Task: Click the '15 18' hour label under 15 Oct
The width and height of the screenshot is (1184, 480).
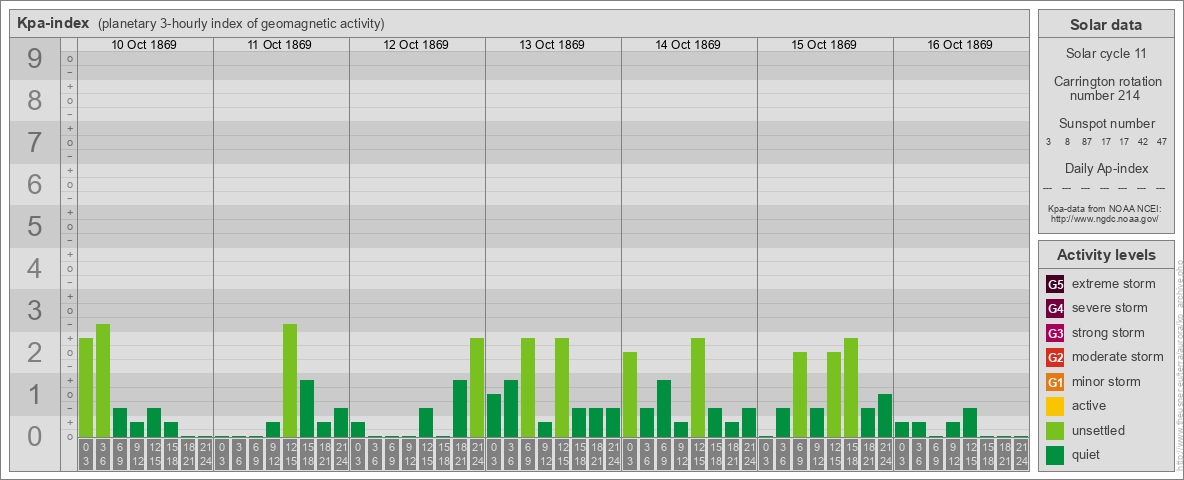Action: 850,455
